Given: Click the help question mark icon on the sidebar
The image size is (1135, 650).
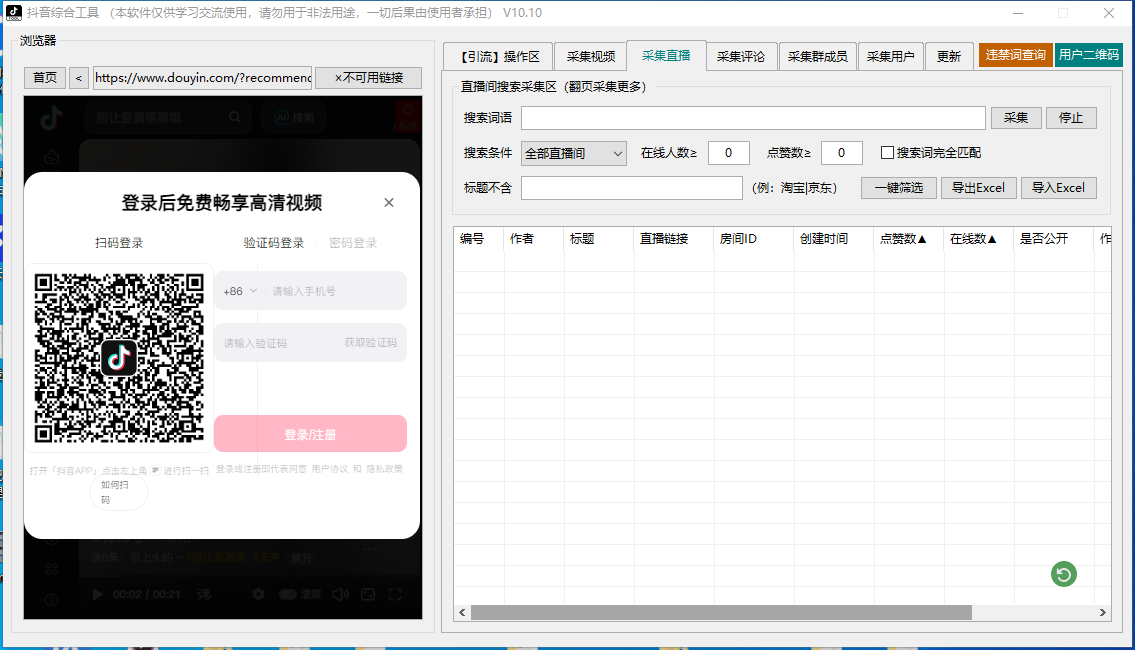Looking at the screenshot, I should pyautogui.click(x=51, y=598).
